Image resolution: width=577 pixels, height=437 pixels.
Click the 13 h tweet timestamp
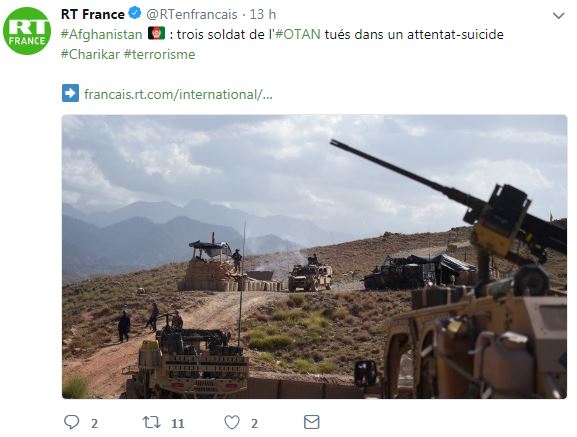(263, 14)
